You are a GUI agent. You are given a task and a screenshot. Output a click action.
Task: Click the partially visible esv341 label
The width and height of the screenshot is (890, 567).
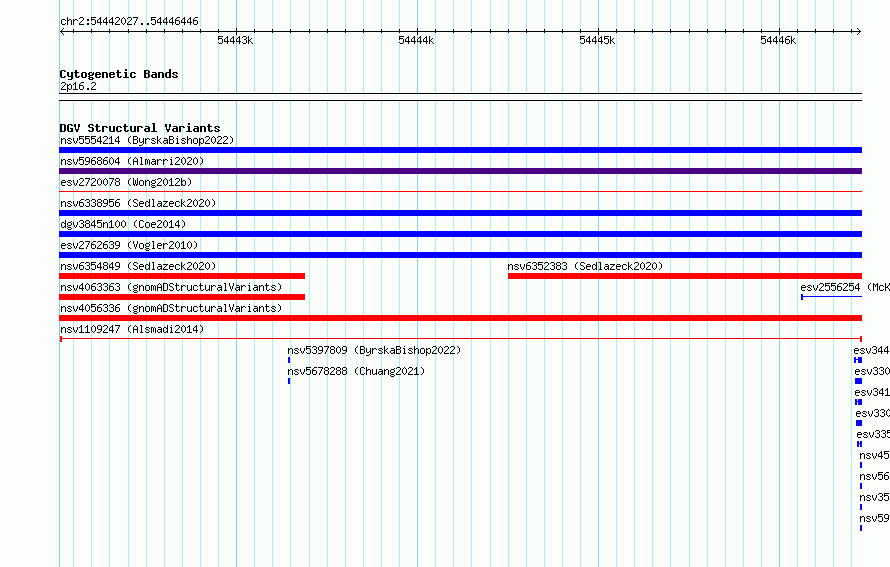click(x=872, y=392)
